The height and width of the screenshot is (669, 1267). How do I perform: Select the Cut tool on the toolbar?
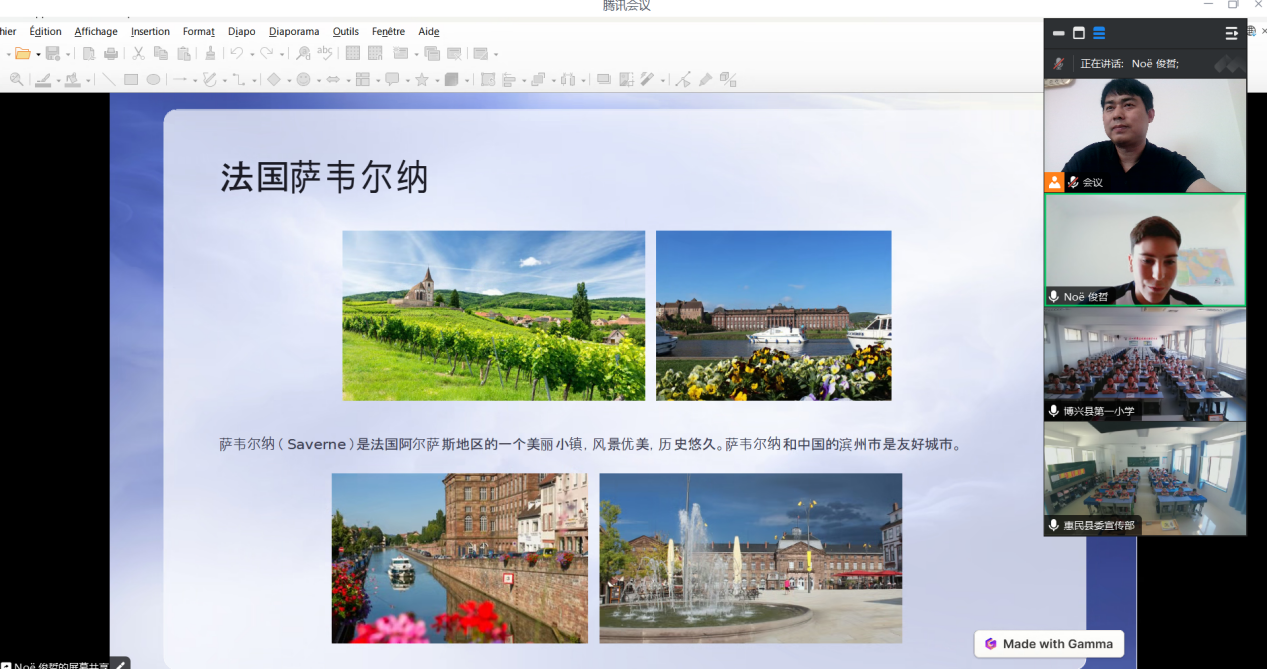pyautogui.click(x=138, y=53)
